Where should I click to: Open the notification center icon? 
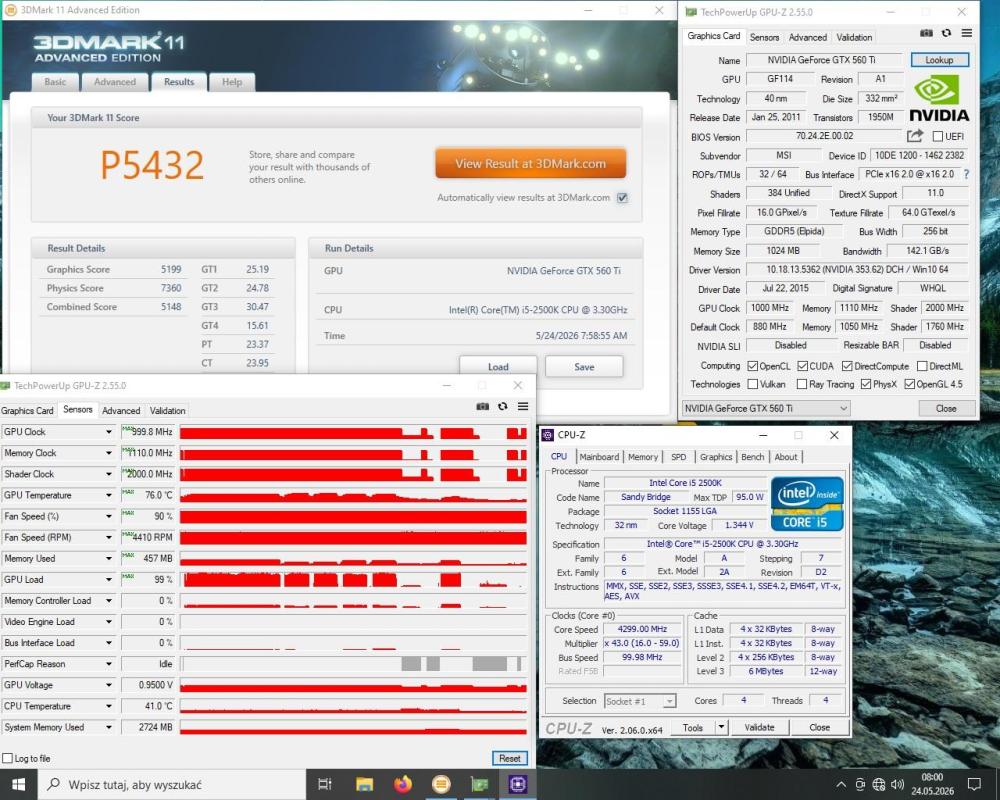click(x=974, y=784)
